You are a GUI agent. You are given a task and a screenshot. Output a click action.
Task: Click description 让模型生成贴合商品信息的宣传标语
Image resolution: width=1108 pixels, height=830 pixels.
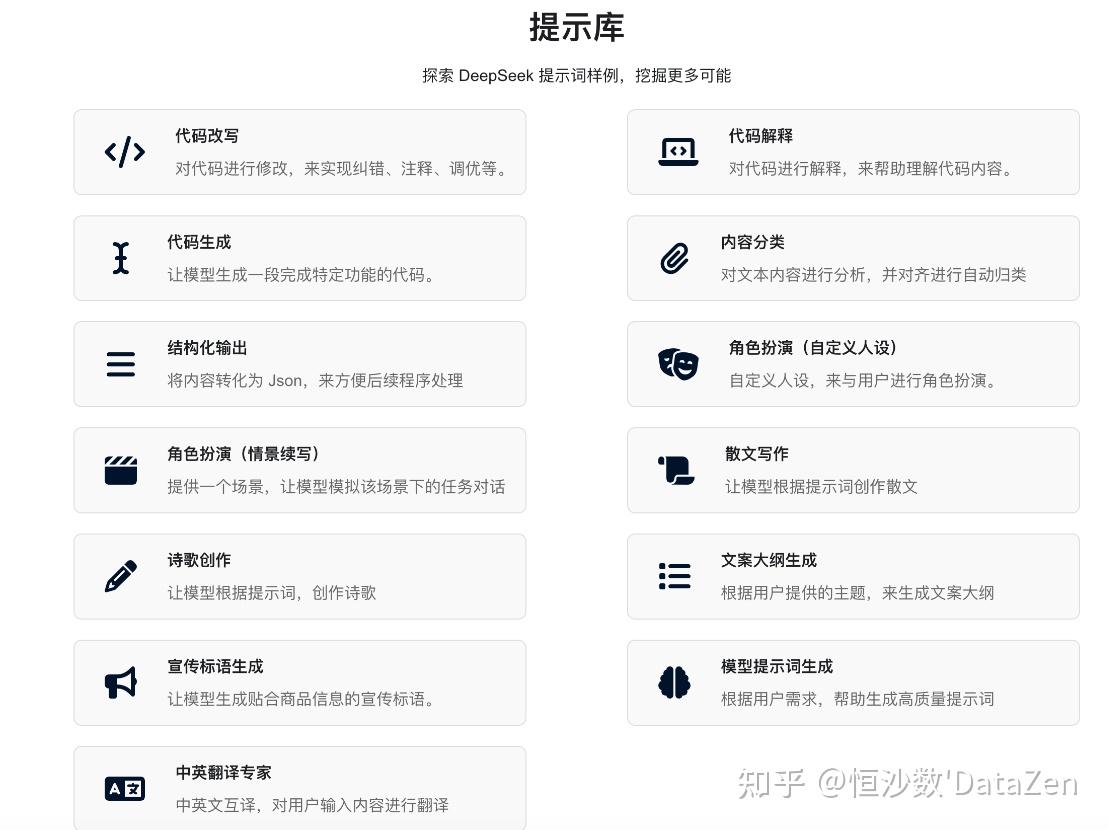click(x=302, y=699)
